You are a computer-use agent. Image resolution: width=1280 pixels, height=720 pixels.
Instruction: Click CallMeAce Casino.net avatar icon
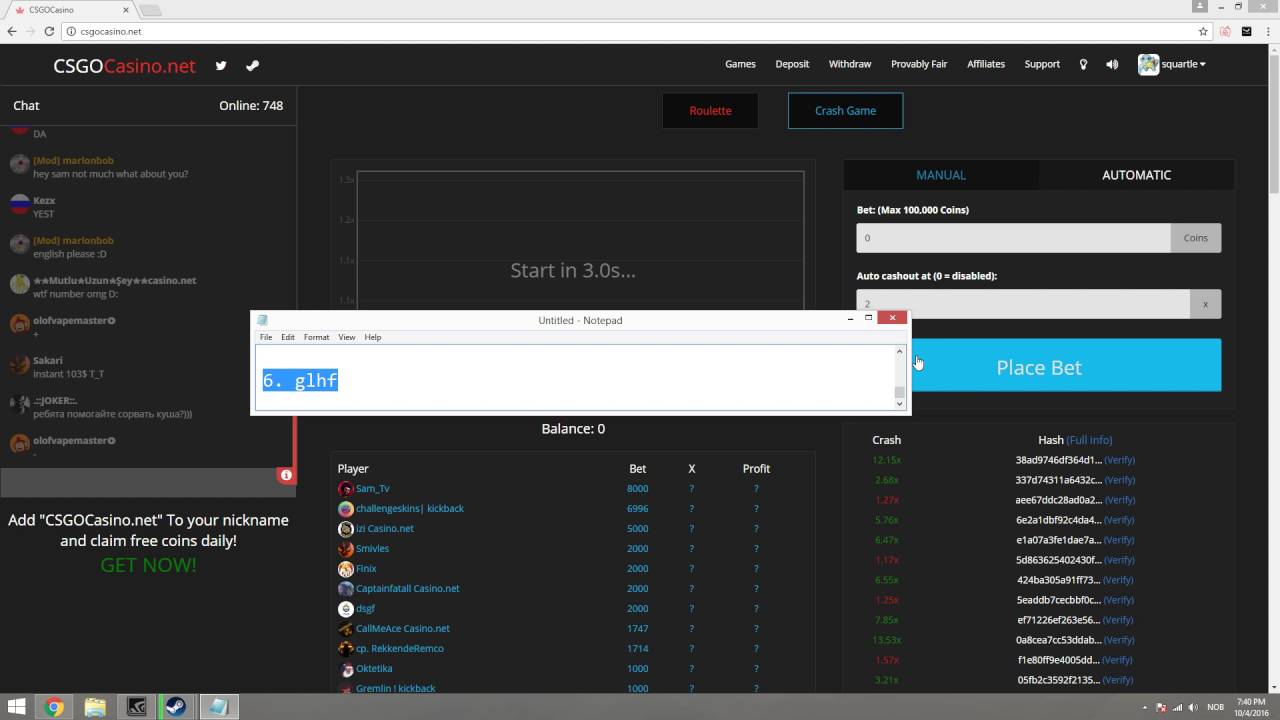coord(346,629)
